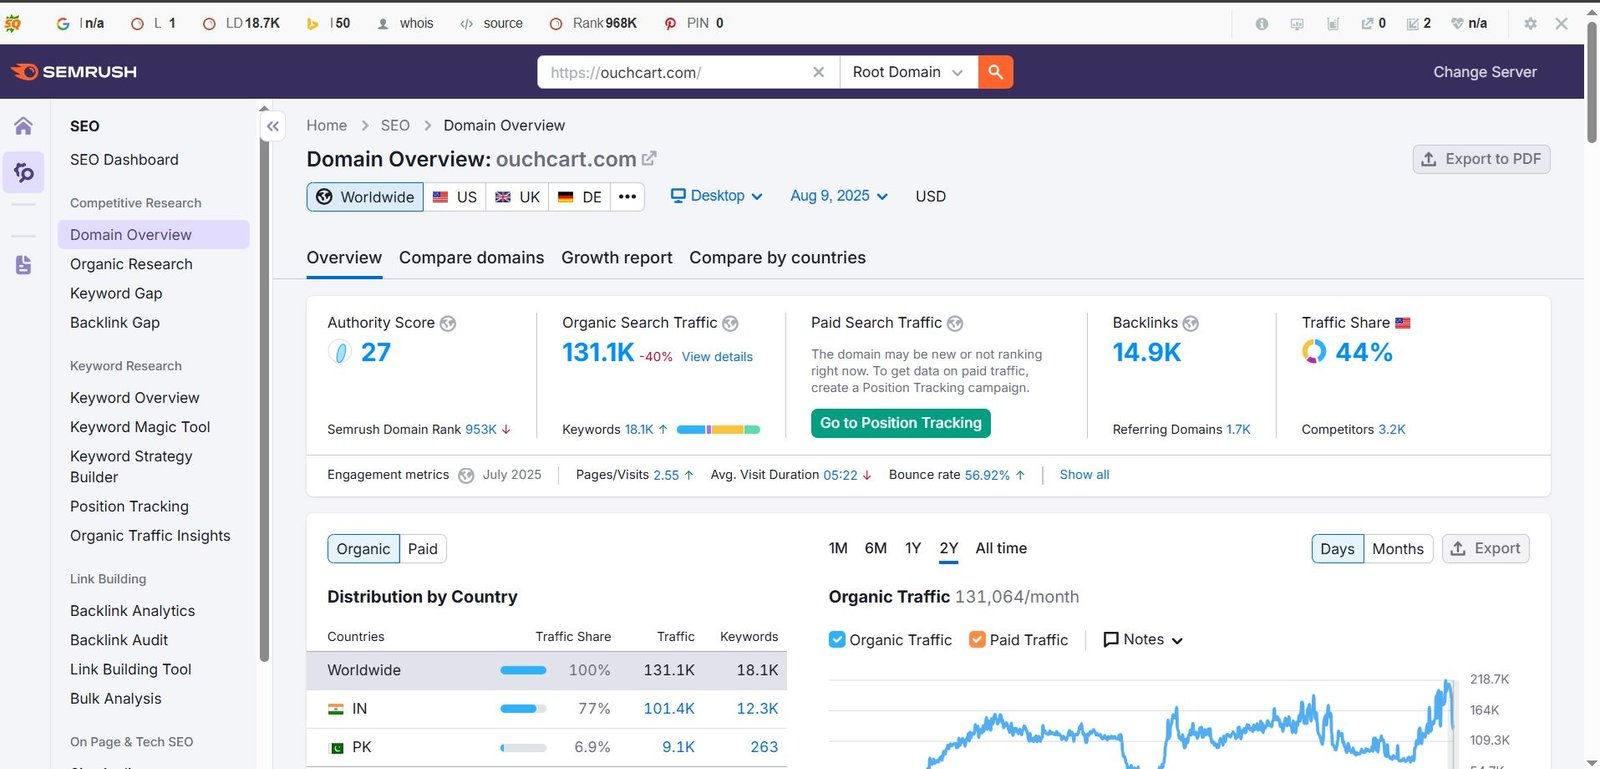Click the toolbar info circle icon
The height and width of the screenshot is (769, 1600).
pyautogui.click(x=1262, y=23)
